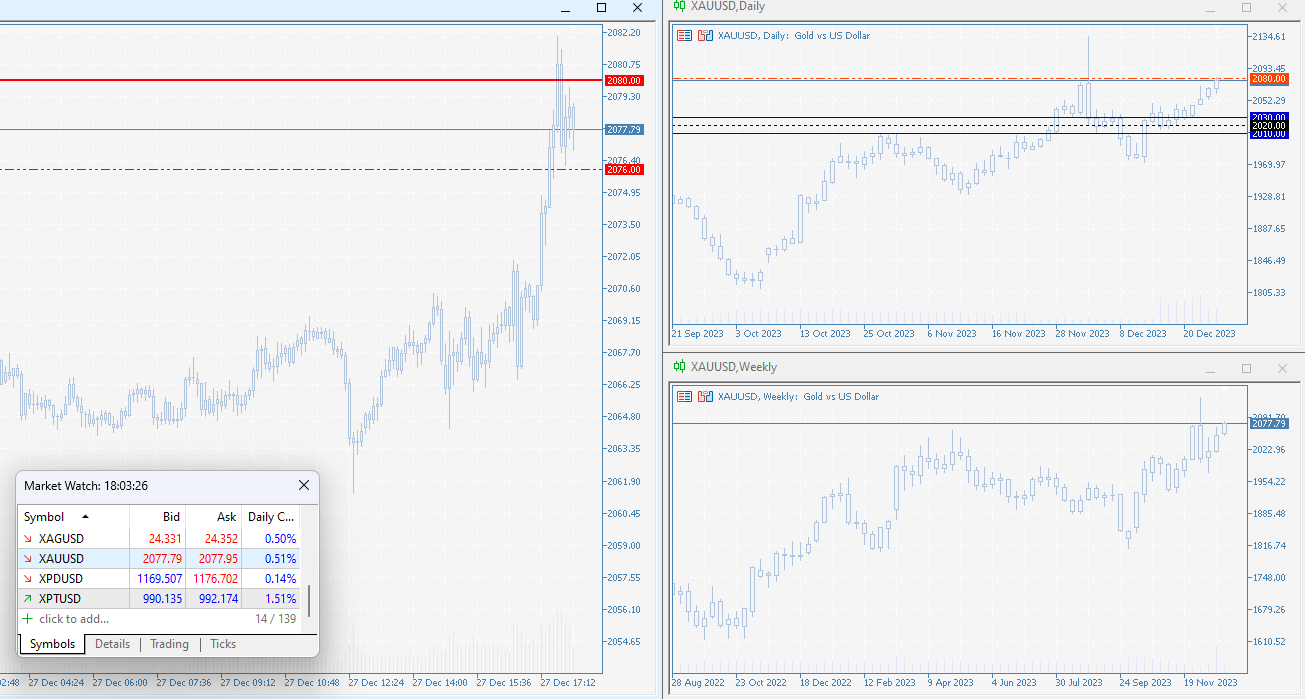Open depth of market icon in Daily chart
The height and width of the screenshot is (699, 1305).
tap(705, 36)
